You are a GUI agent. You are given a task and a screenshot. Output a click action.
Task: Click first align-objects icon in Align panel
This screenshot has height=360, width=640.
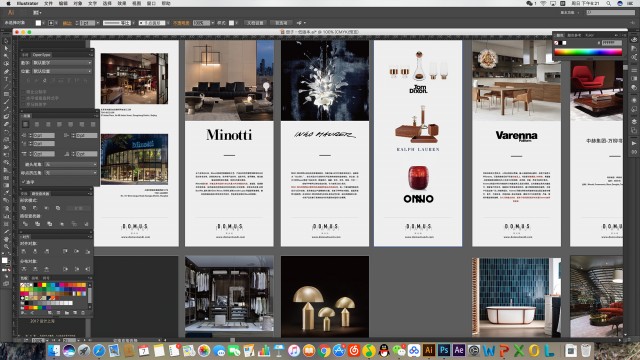[24, 251]
